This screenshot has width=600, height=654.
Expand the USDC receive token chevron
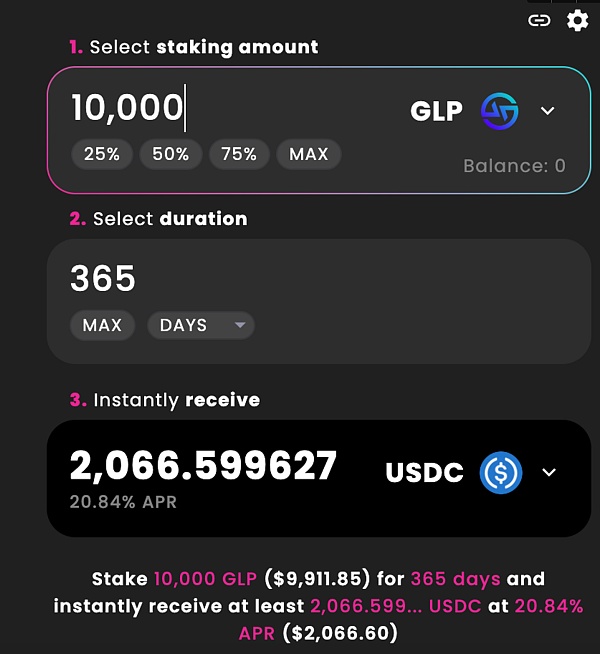pos(548,472)
